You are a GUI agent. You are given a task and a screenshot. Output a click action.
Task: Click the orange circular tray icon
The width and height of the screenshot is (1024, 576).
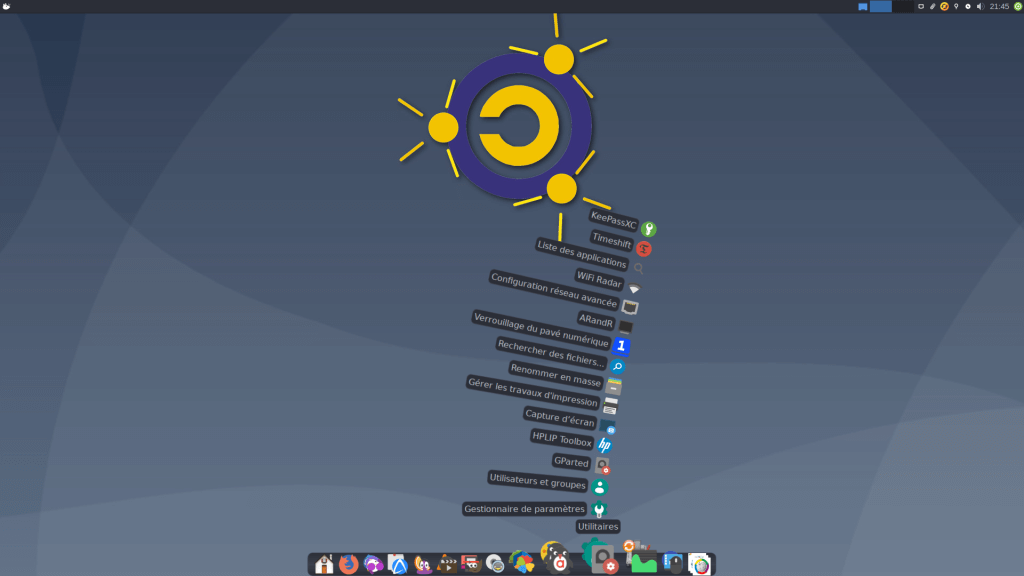click(x=944, y=7)
